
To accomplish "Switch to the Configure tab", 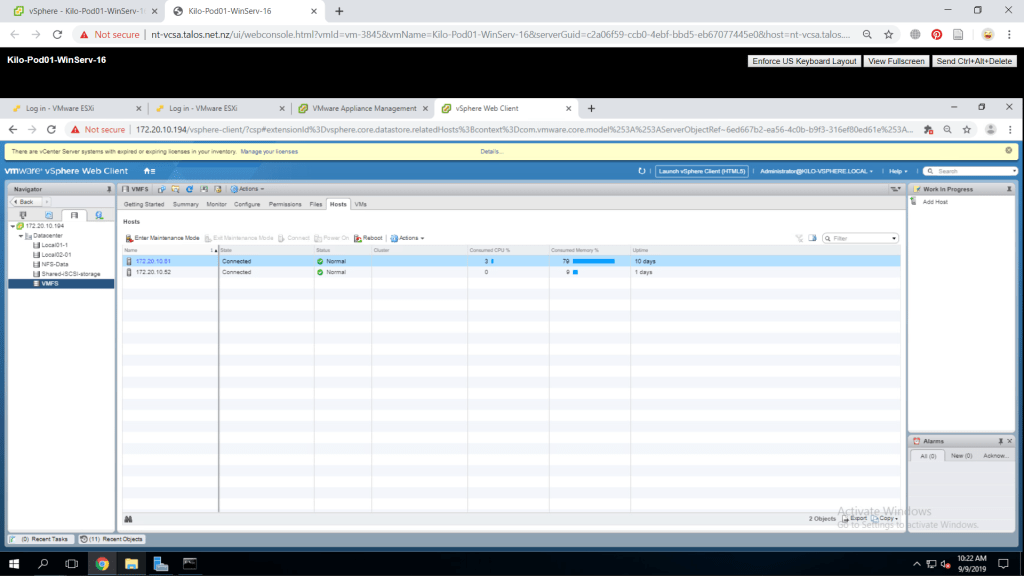I will tap(247, 204).
